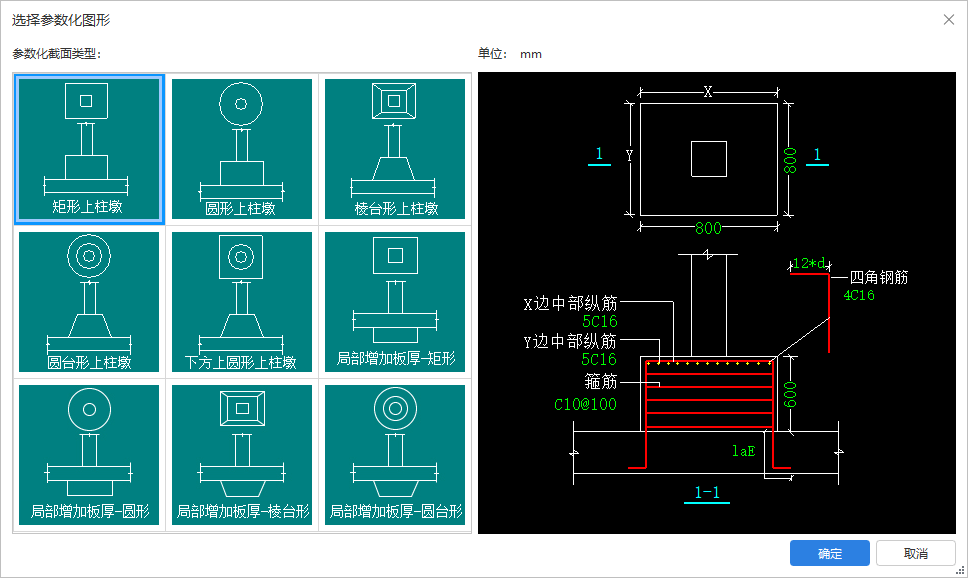
Task: Choose the 下方上圆形上柱墩 section type
Action: pyautogui.click(x=242, y=302)
